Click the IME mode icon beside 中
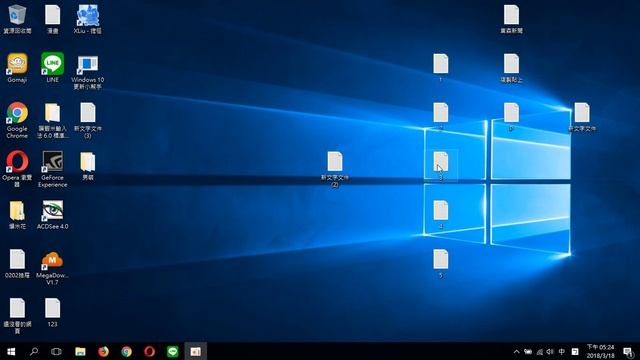 click(575, 351)
